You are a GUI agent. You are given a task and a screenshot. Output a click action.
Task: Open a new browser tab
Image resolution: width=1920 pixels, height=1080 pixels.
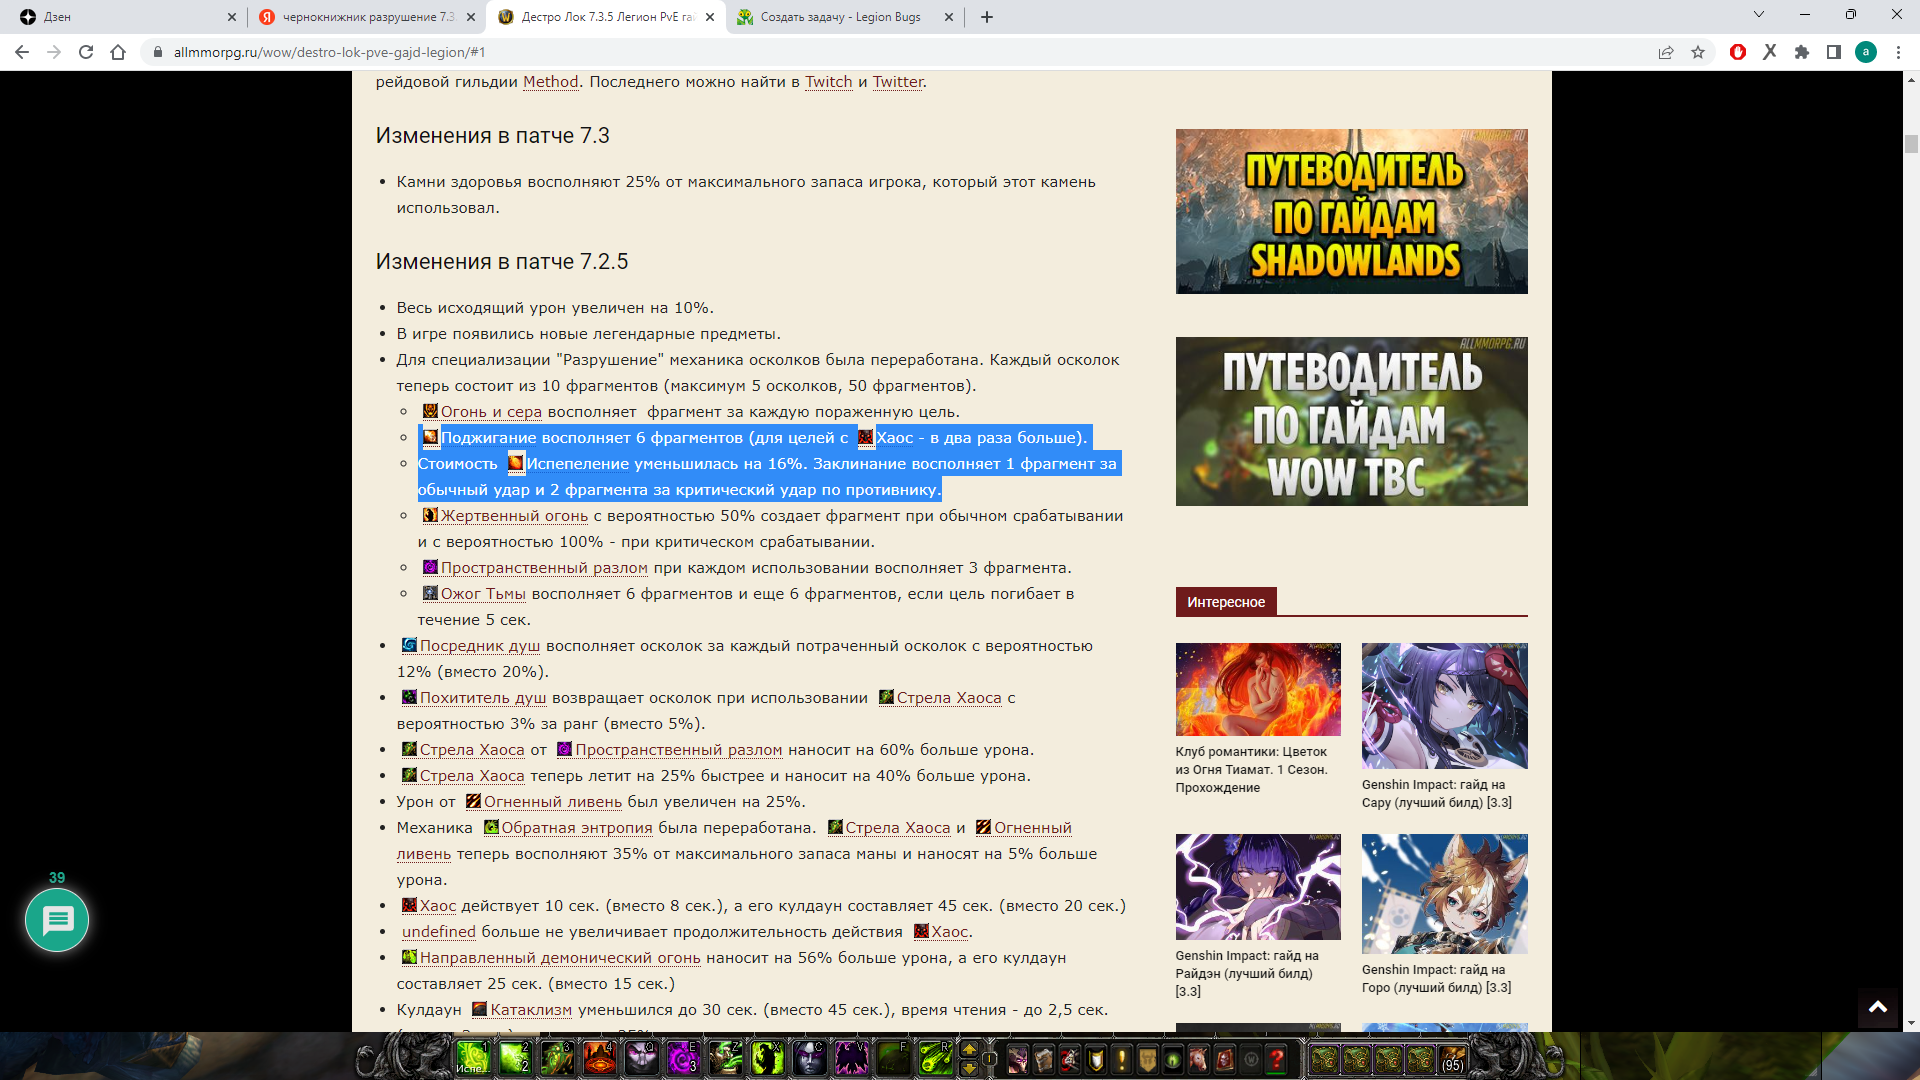coord(987,17)
